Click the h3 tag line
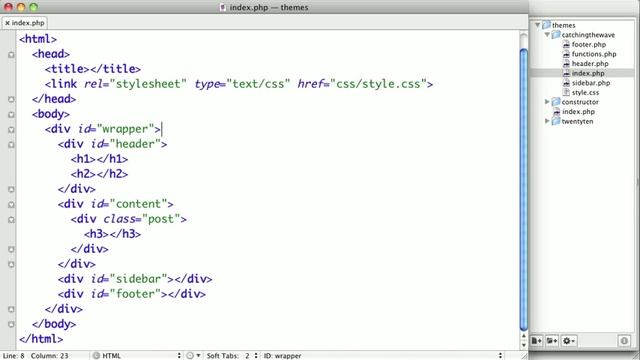The height and width of the screenshot is (360, 640). coord(112,234)
